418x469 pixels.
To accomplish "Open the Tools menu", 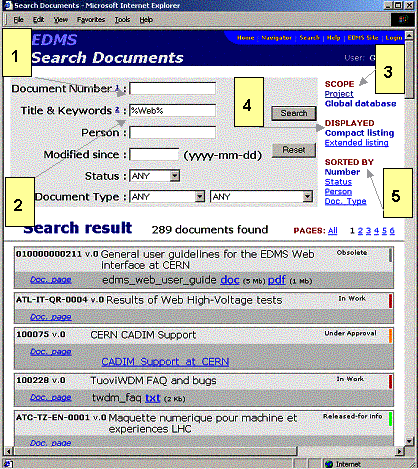I will coord(122,20).
